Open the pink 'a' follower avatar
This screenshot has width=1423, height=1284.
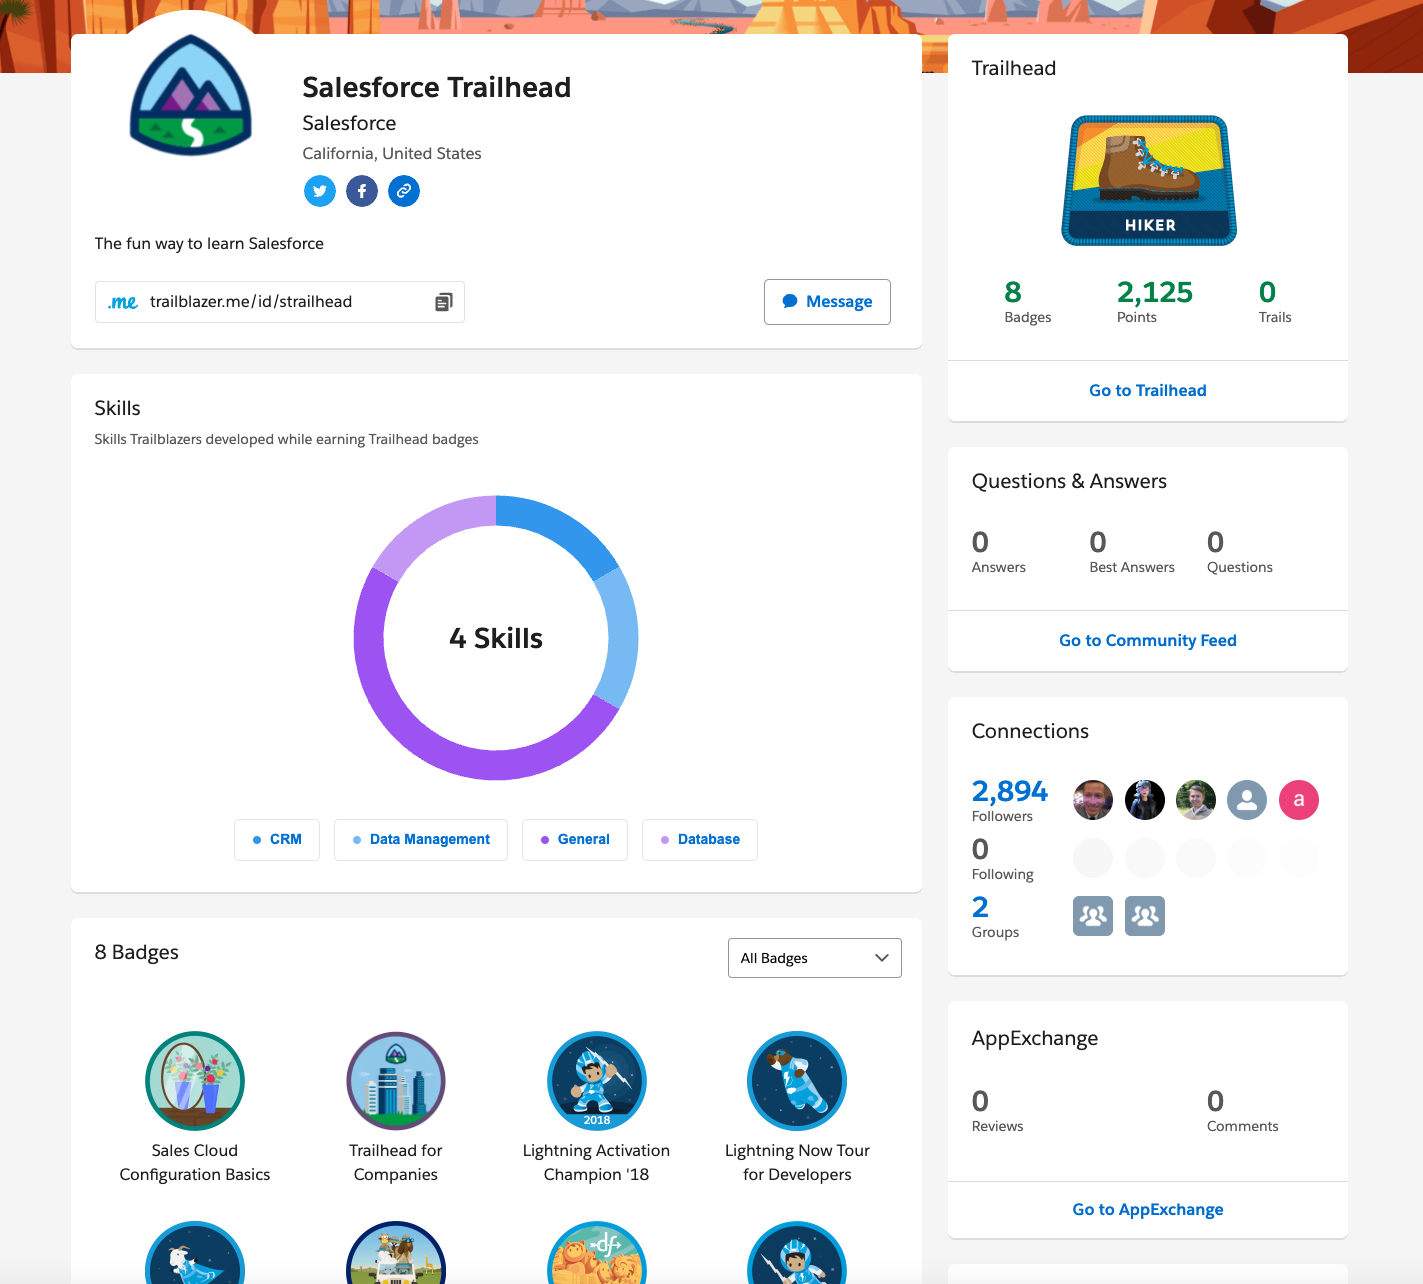point(1299,800)
